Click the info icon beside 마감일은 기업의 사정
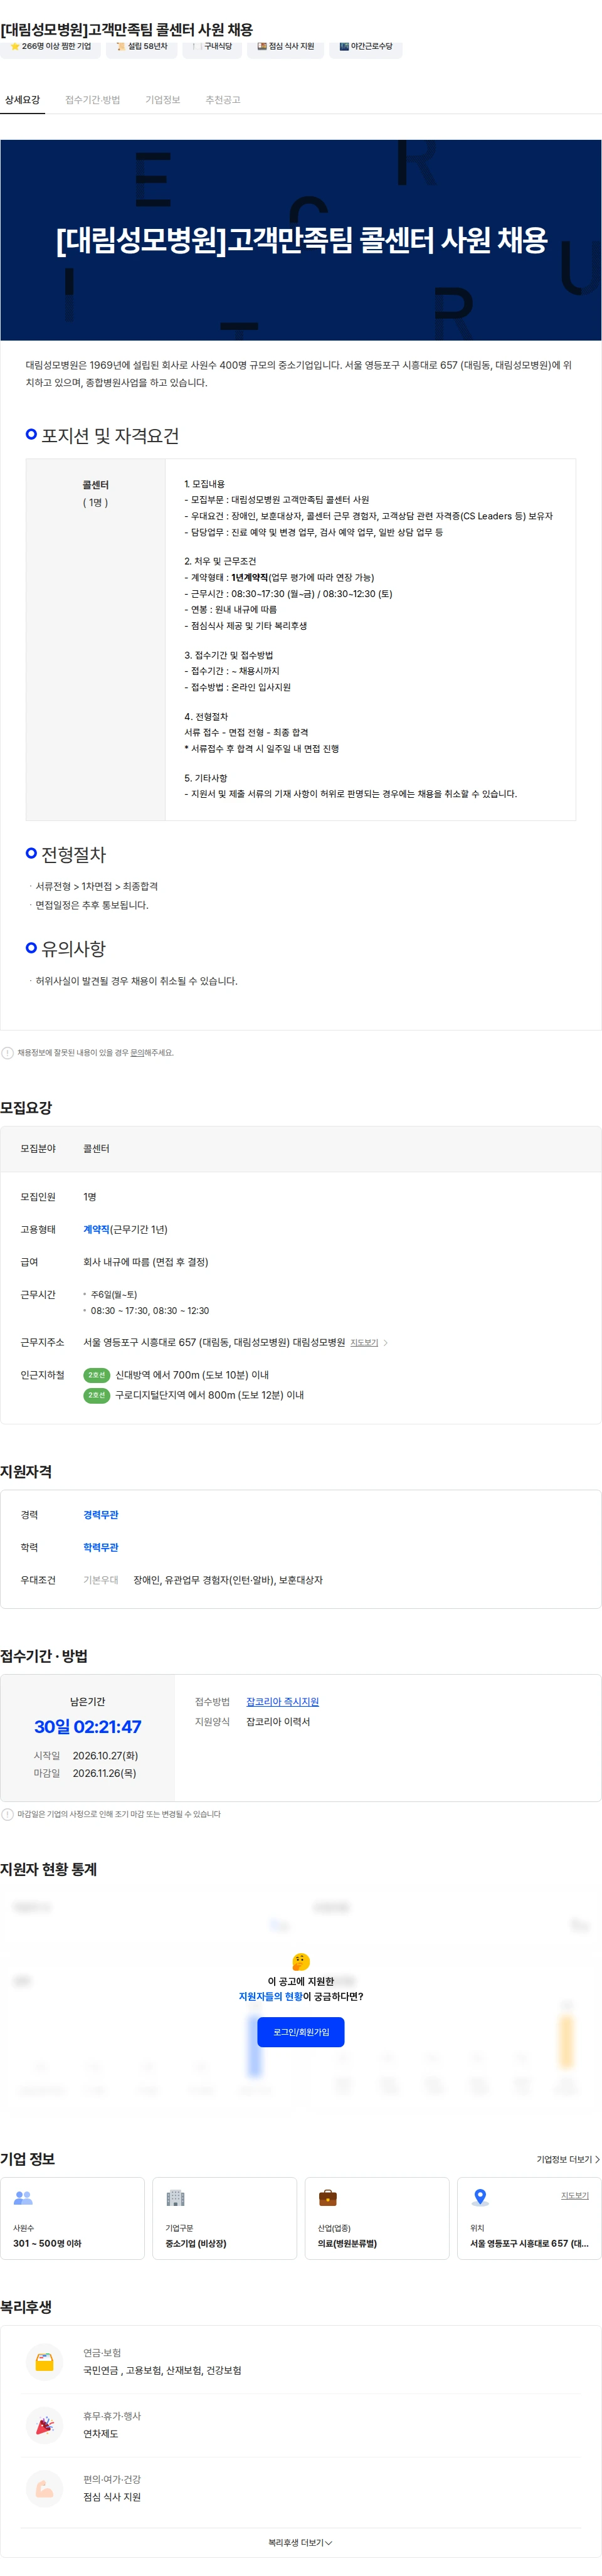The image size is (602, 2576). (x=8, y=1814)
